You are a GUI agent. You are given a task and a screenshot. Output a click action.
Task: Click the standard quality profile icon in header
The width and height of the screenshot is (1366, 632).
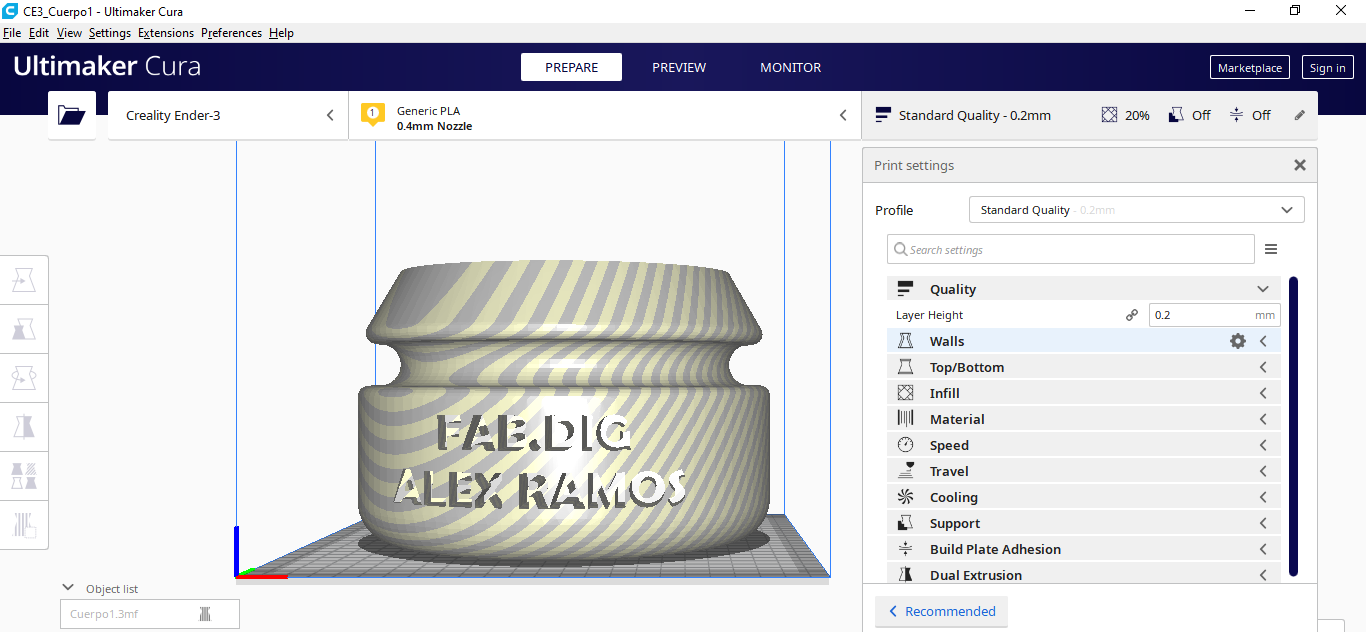[x=883, y=115]
